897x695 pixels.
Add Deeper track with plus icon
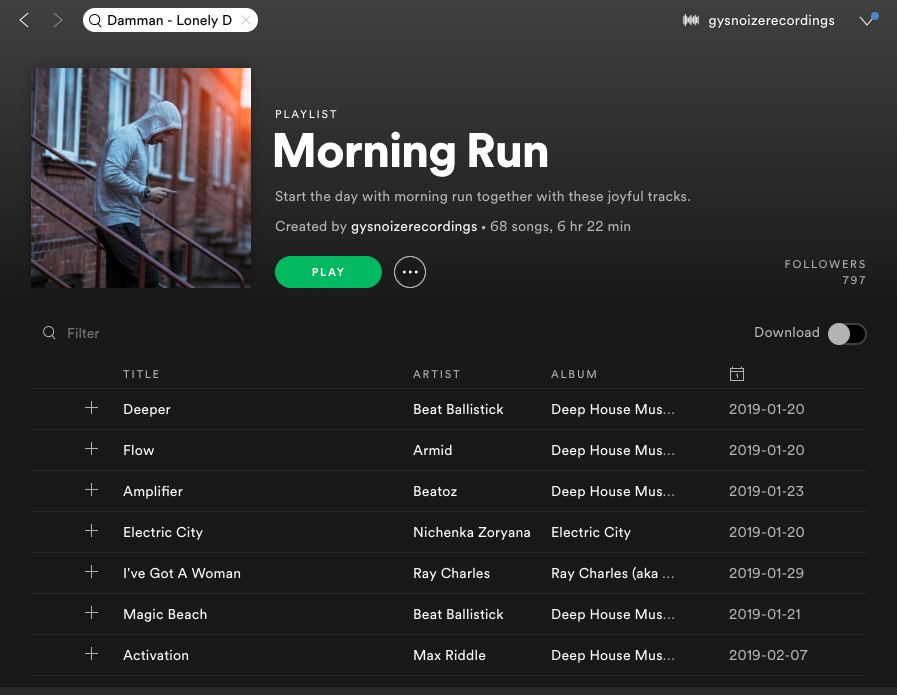coord(91,408)
